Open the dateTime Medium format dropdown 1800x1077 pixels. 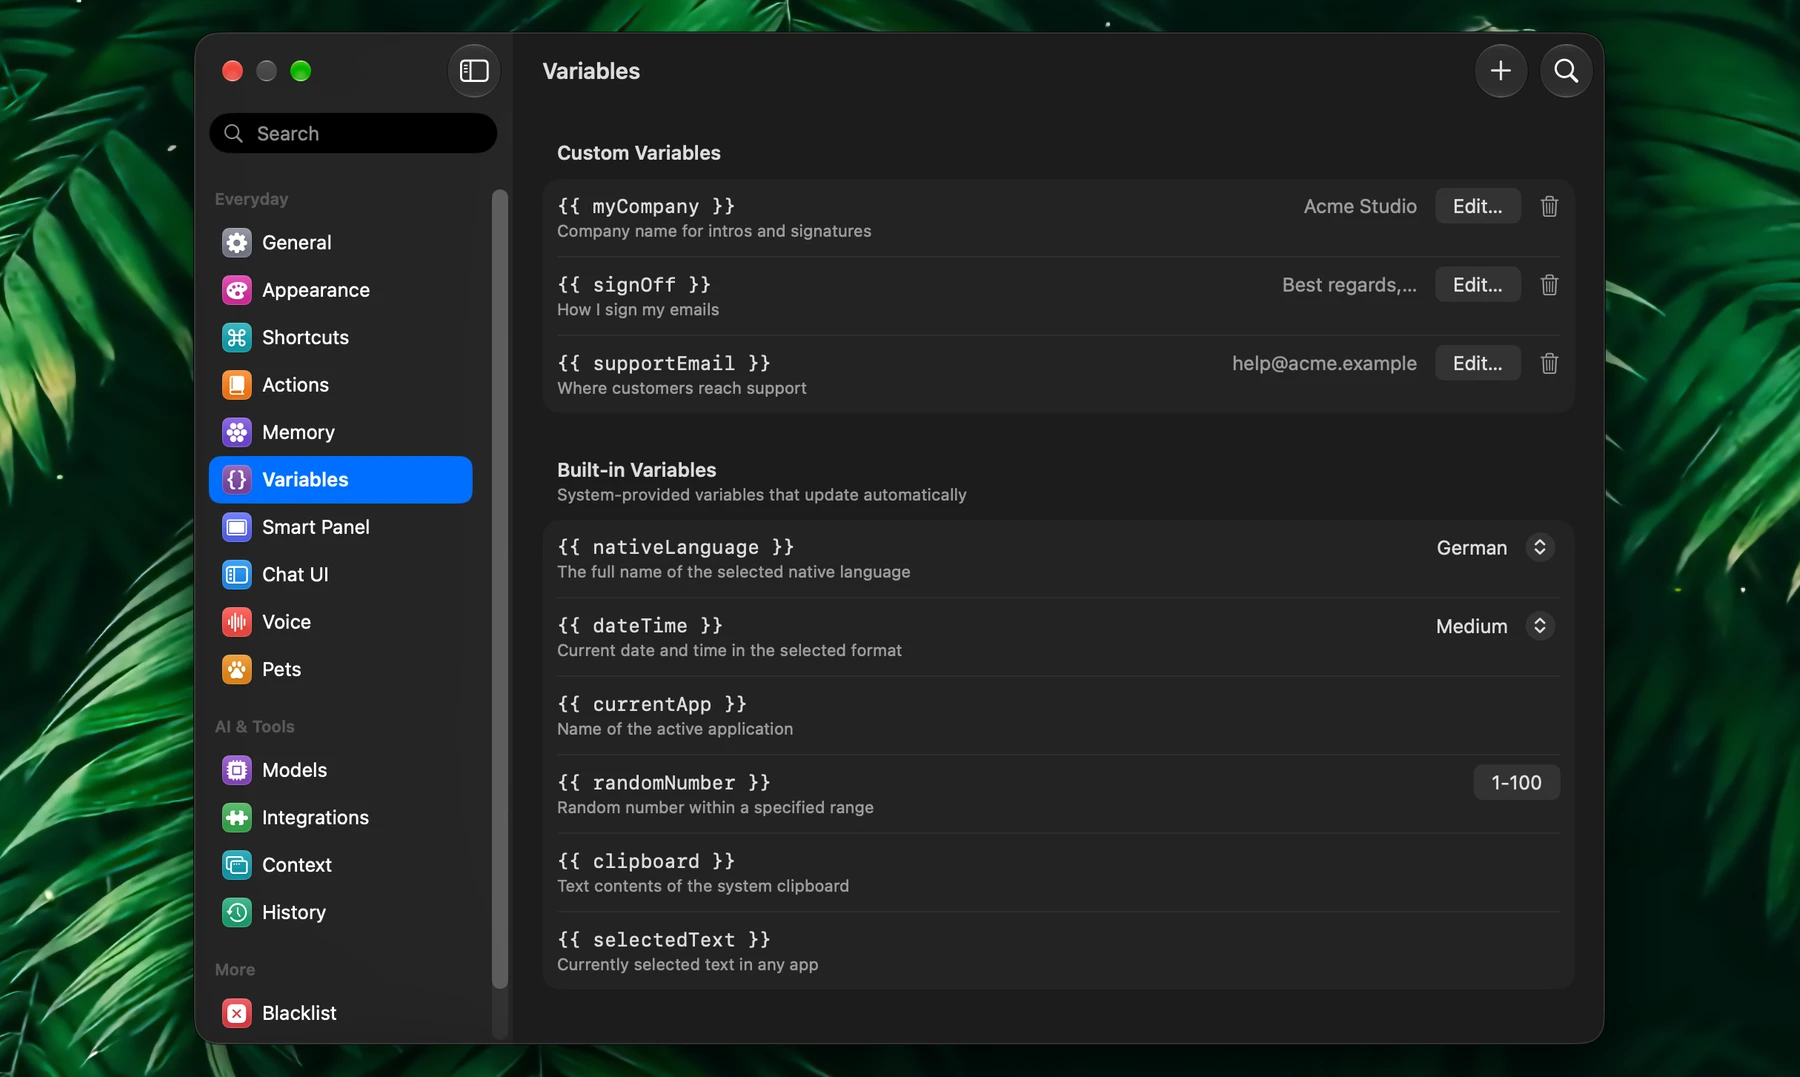click(1495, 626)
